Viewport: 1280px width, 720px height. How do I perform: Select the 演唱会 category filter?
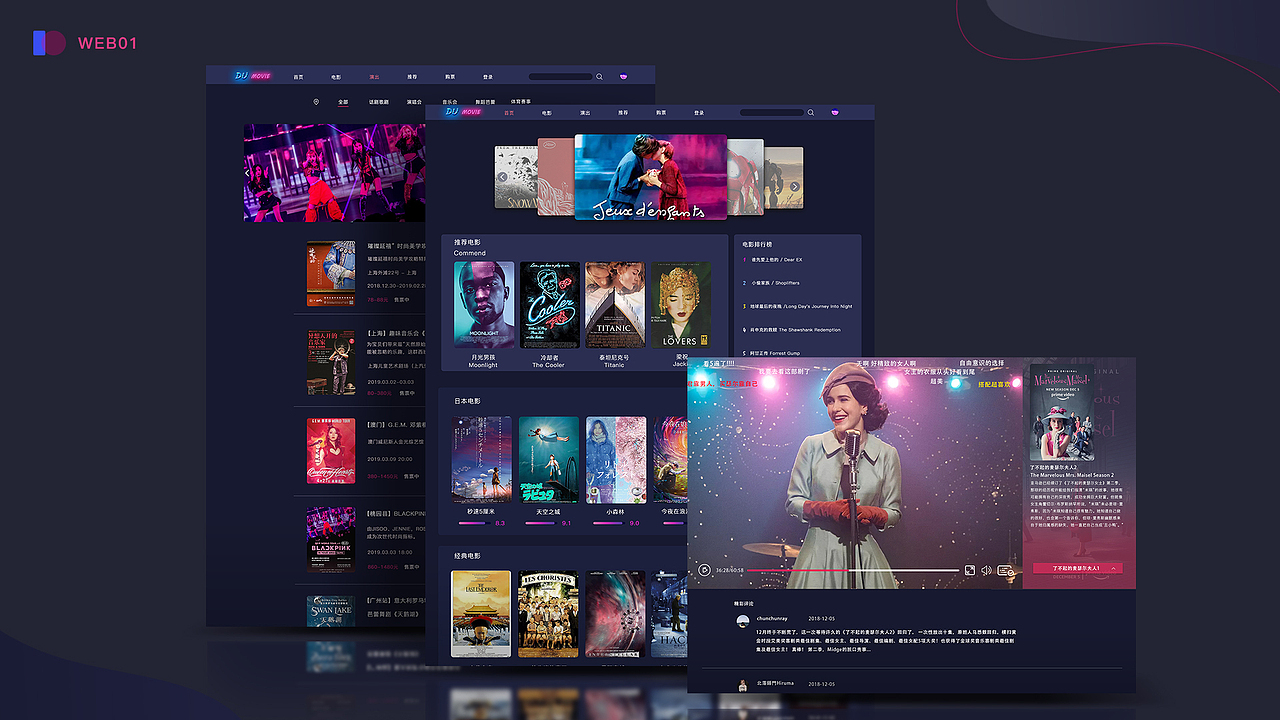click(415, 102)
